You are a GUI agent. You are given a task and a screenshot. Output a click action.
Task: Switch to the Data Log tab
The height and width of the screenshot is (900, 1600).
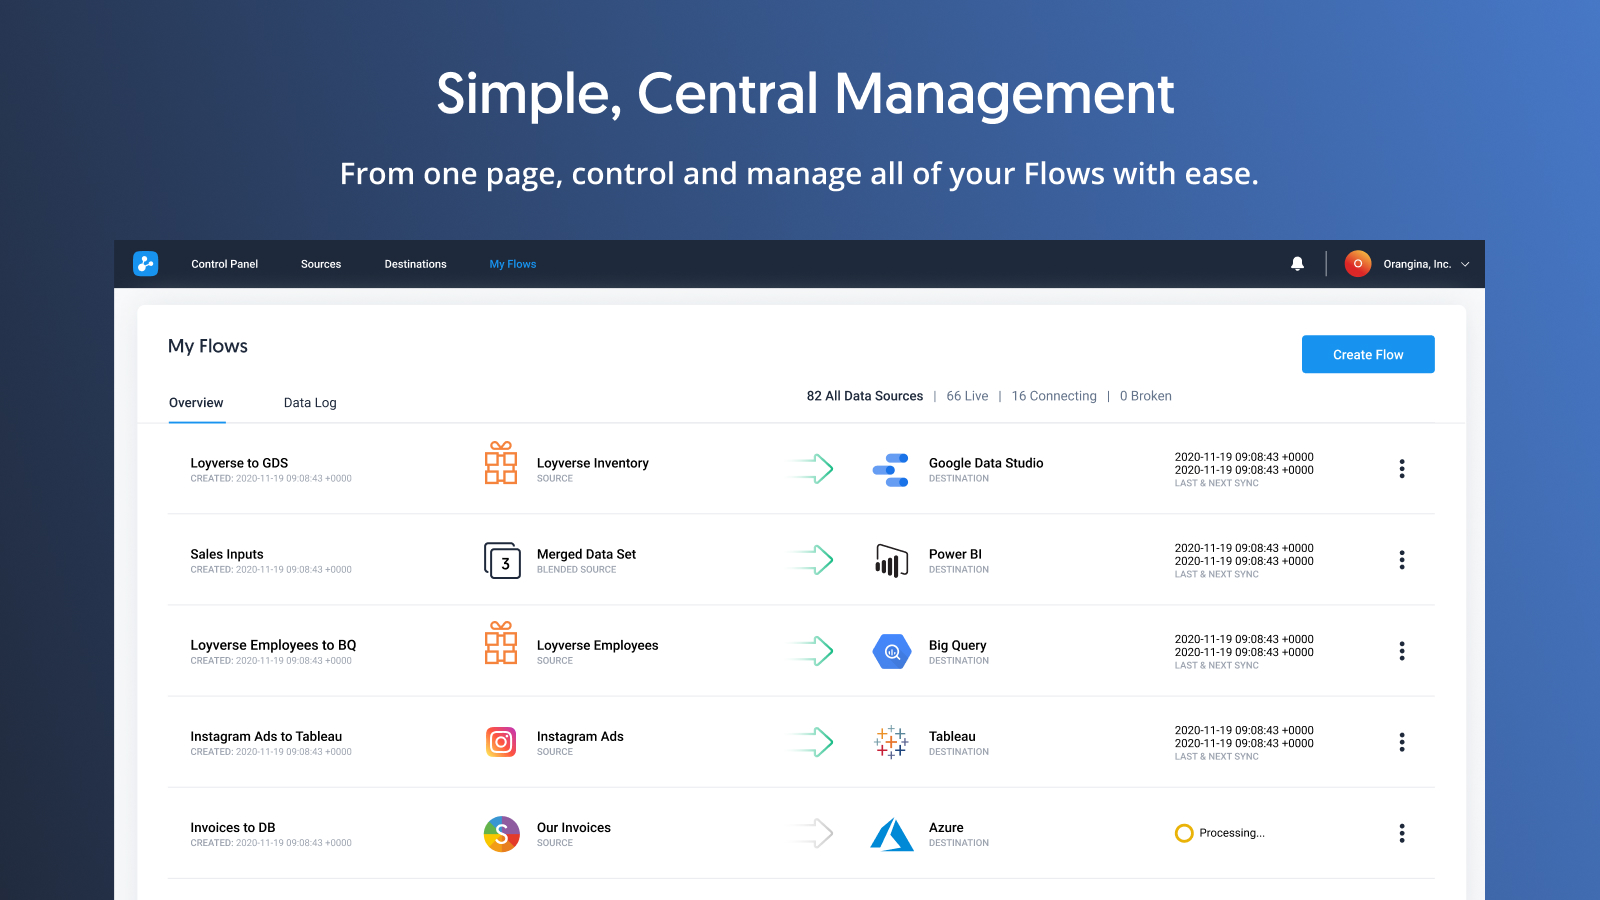pos(309,402)
